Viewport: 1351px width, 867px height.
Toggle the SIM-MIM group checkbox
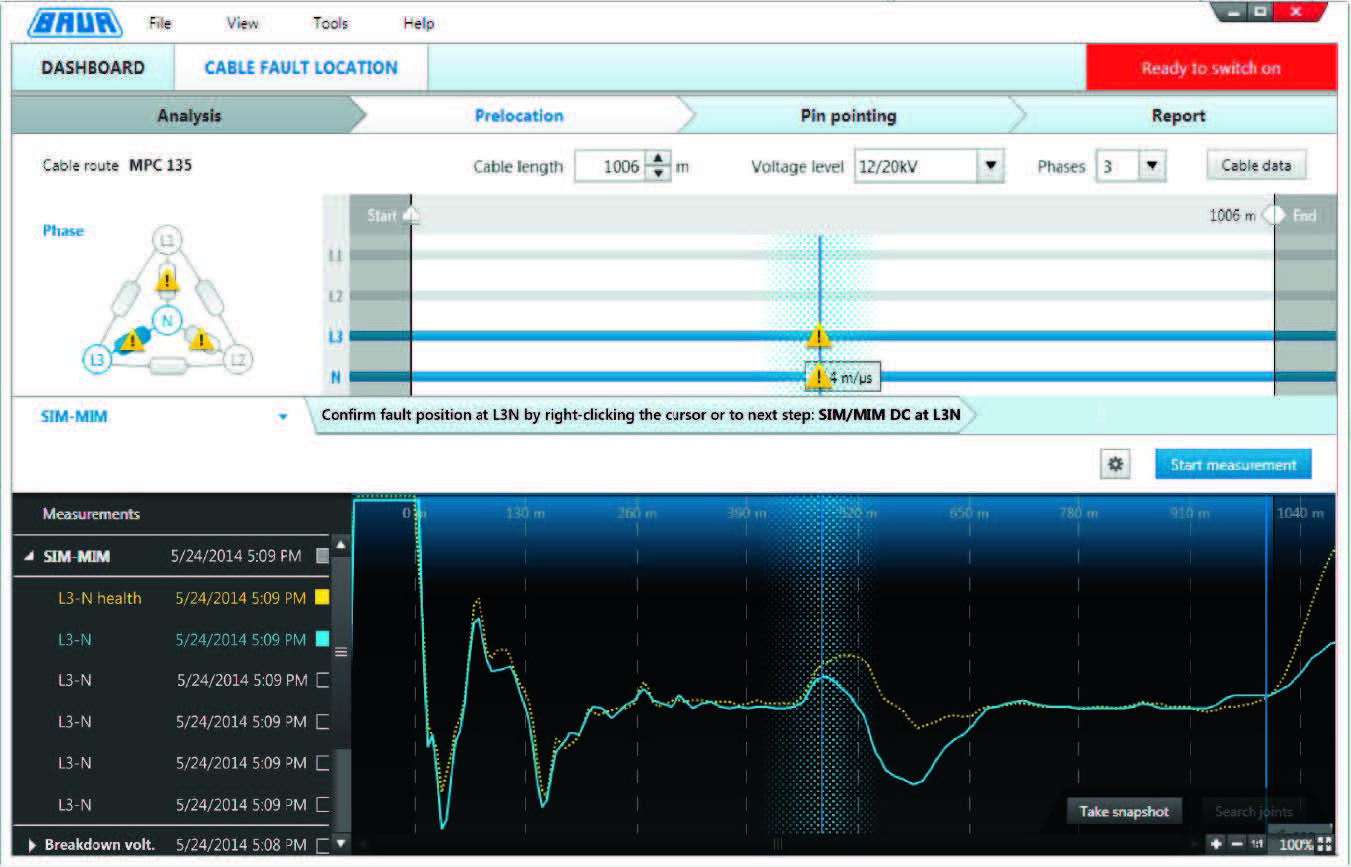(x=322, y=557)
